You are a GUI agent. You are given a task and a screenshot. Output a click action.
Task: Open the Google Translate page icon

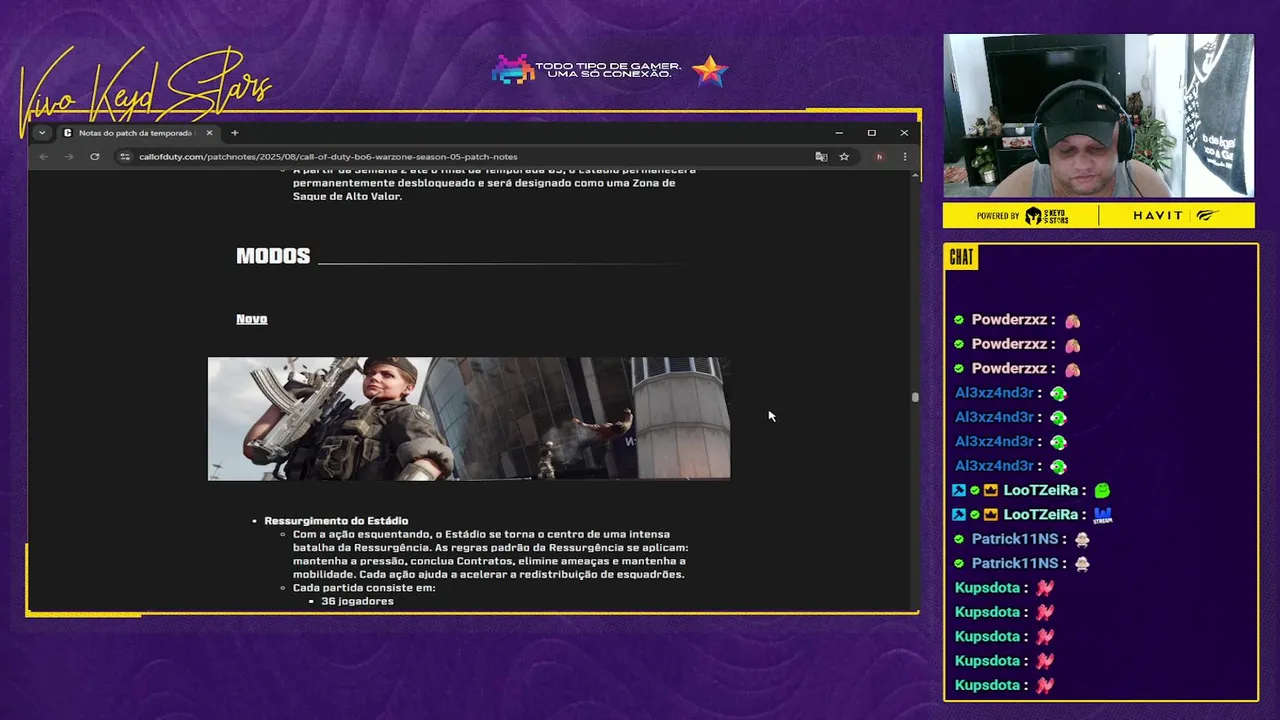pyautogui.click(x=821, y=157)
